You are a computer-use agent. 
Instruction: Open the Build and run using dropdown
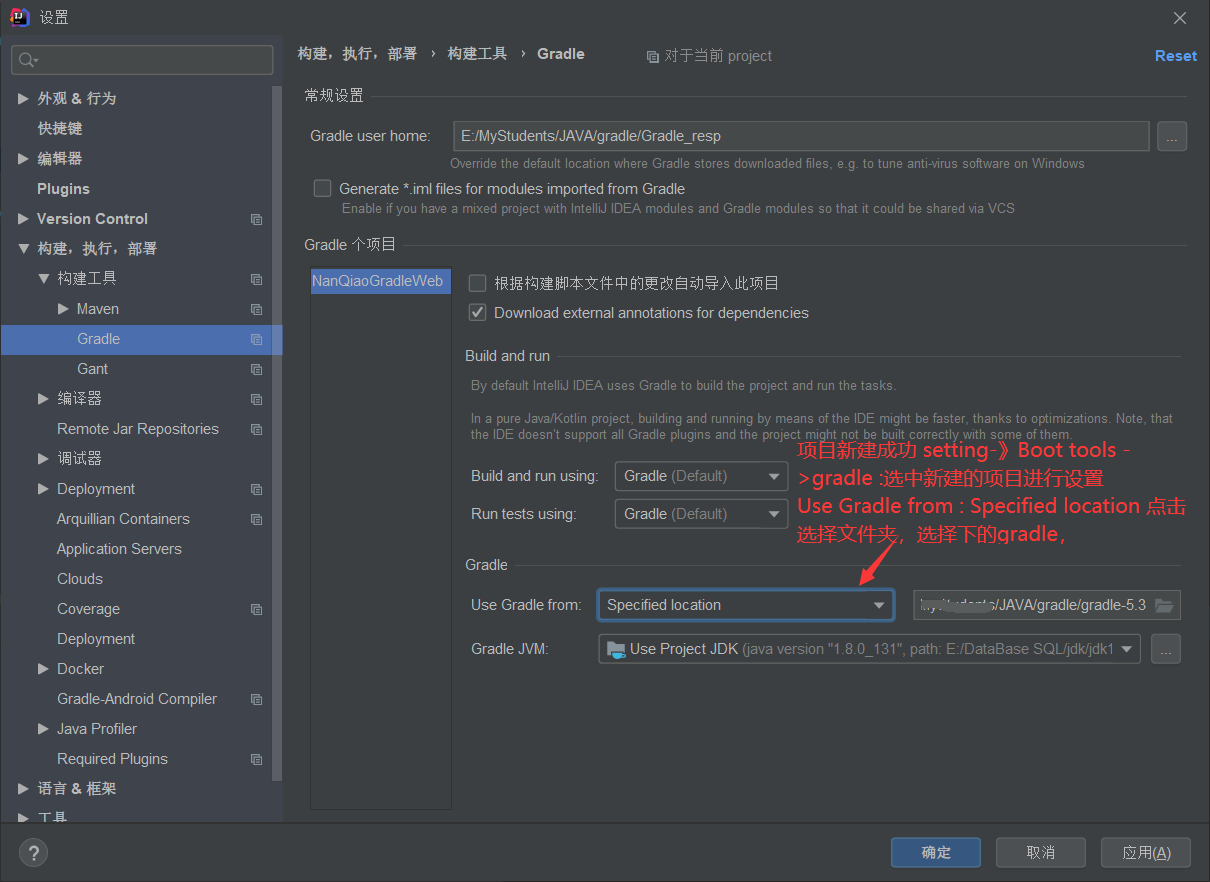(700, 475)
